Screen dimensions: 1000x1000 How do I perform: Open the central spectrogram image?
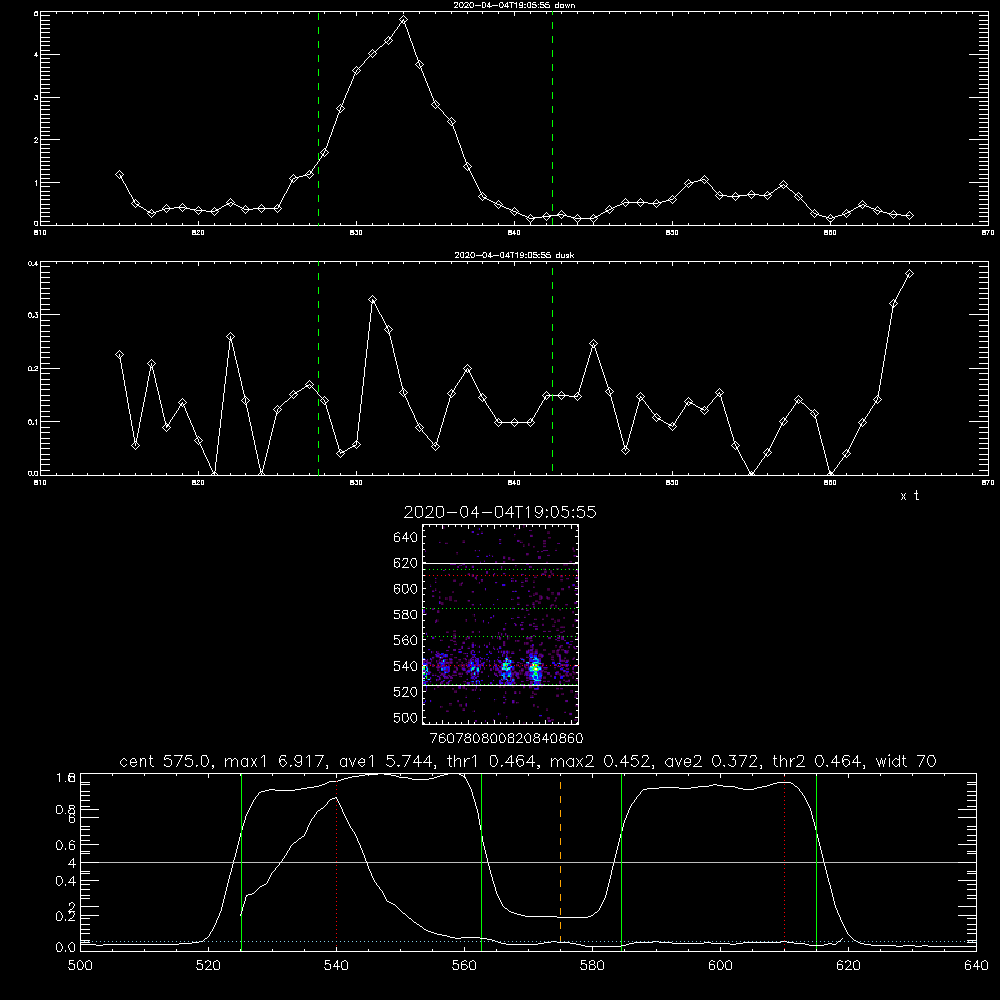click(501, 624)
